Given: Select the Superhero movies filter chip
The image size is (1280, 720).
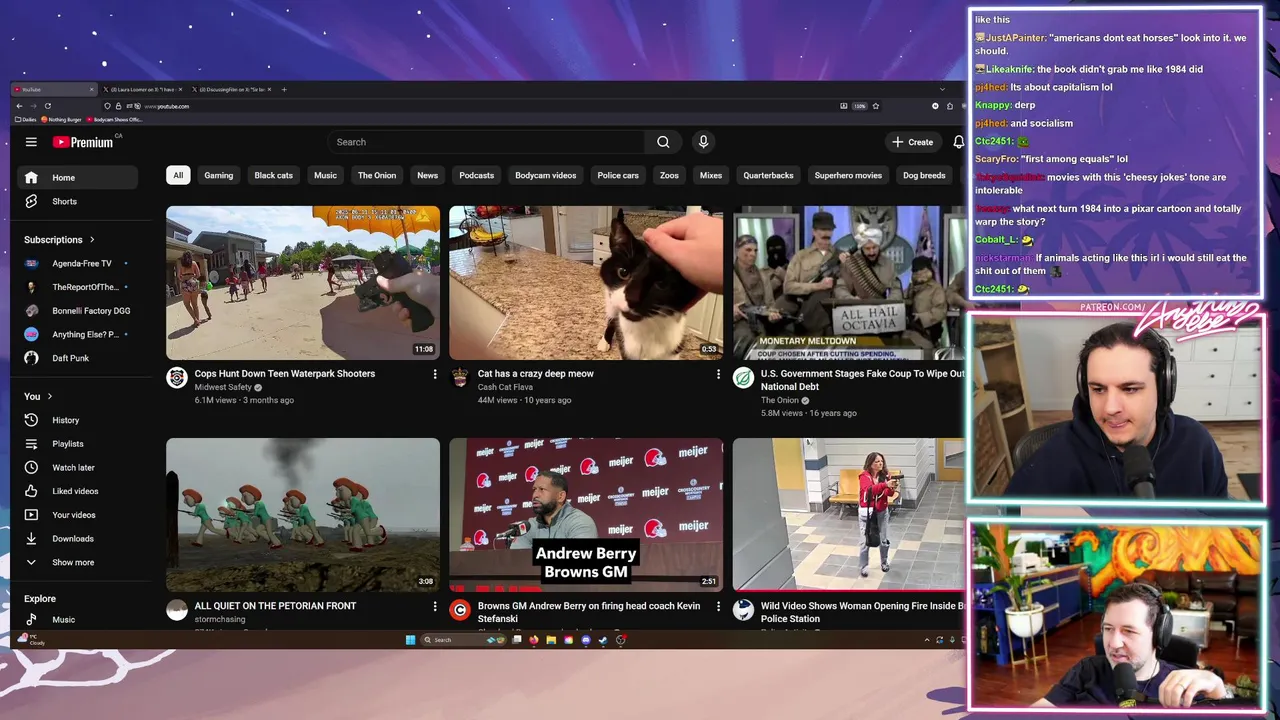Looking at the screenshot, I should coord(848,175).
